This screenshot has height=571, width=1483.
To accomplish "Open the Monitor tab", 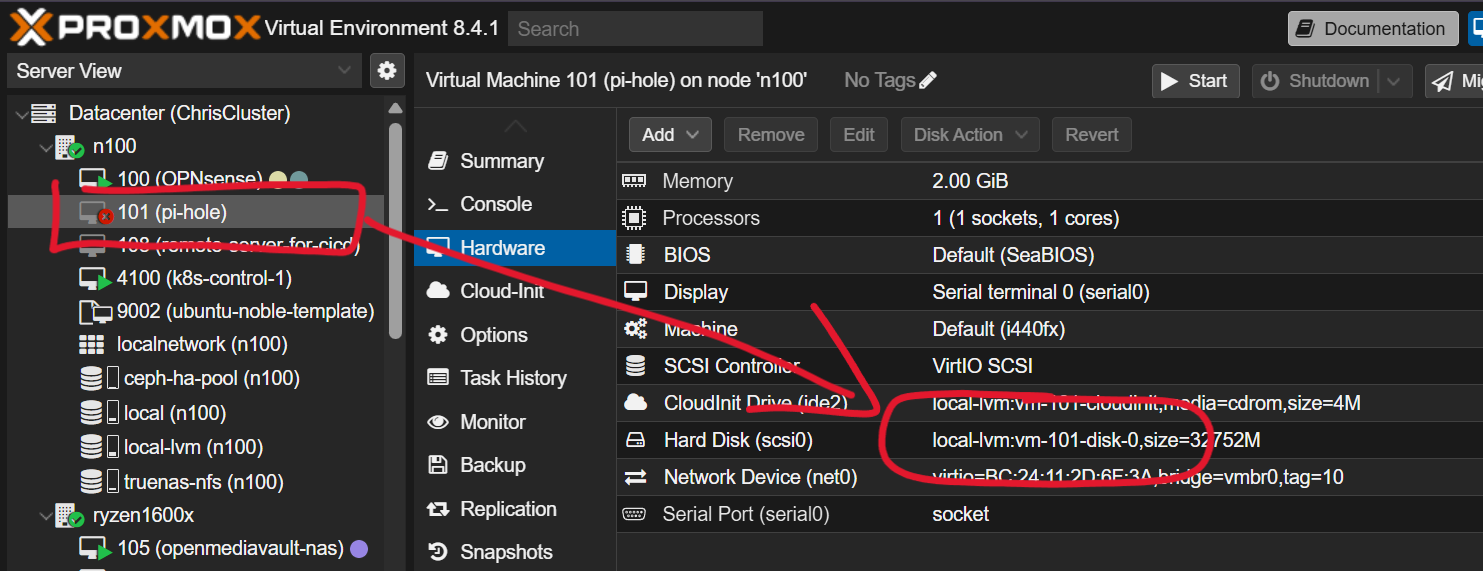I will (515, 422).
